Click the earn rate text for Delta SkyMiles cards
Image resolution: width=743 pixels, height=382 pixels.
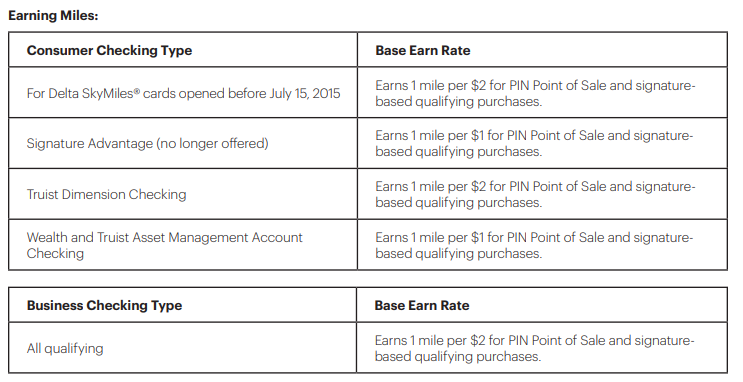point(535,93)
